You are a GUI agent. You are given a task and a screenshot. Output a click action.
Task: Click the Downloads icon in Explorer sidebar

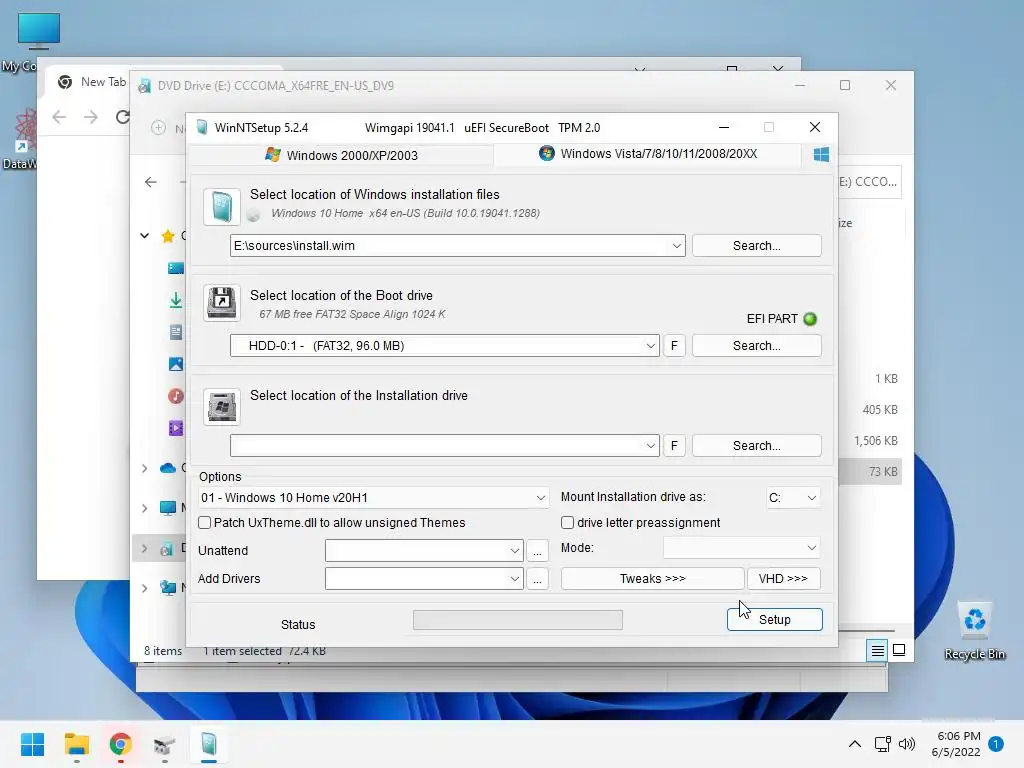click(x=176, y=300)
